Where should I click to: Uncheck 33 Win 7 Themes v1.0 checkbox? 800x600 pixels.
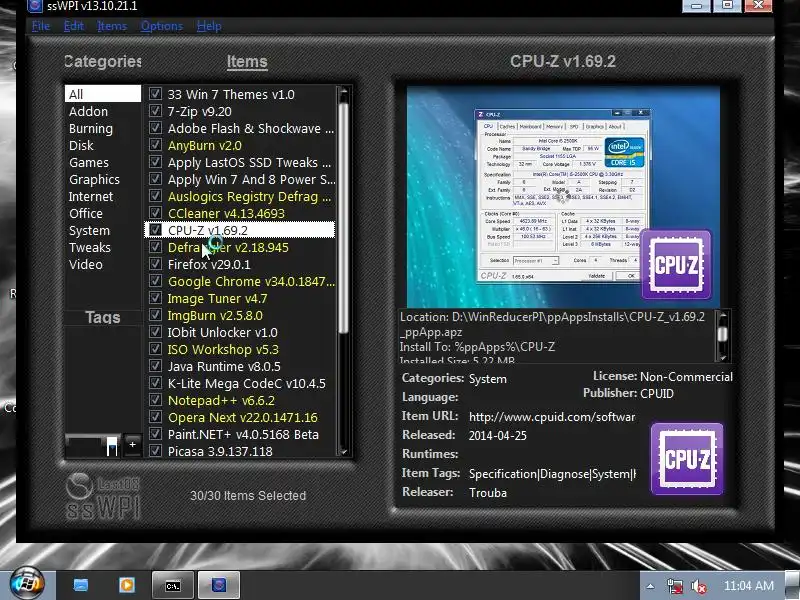pos(155,94)
